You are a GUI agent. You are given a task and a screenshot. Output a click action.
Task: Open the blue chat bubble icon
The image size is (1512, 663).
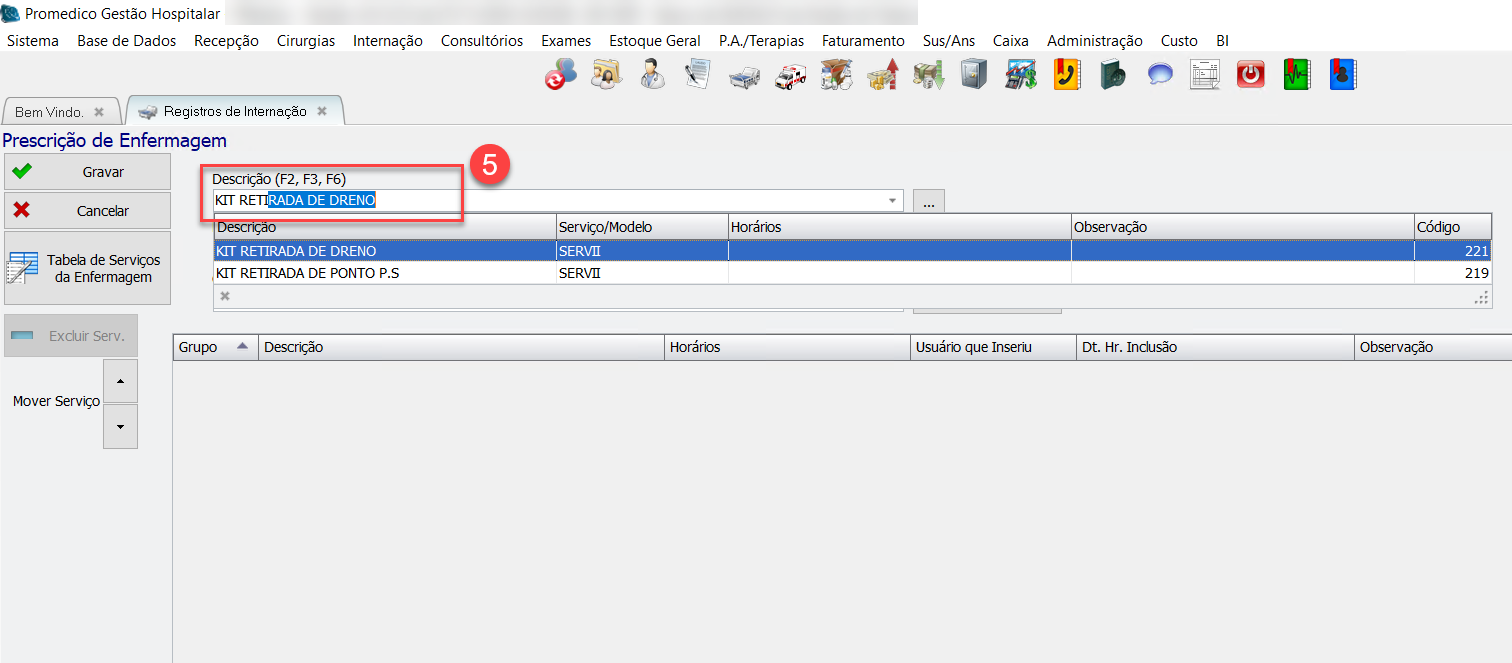(x=1159, y=75)
